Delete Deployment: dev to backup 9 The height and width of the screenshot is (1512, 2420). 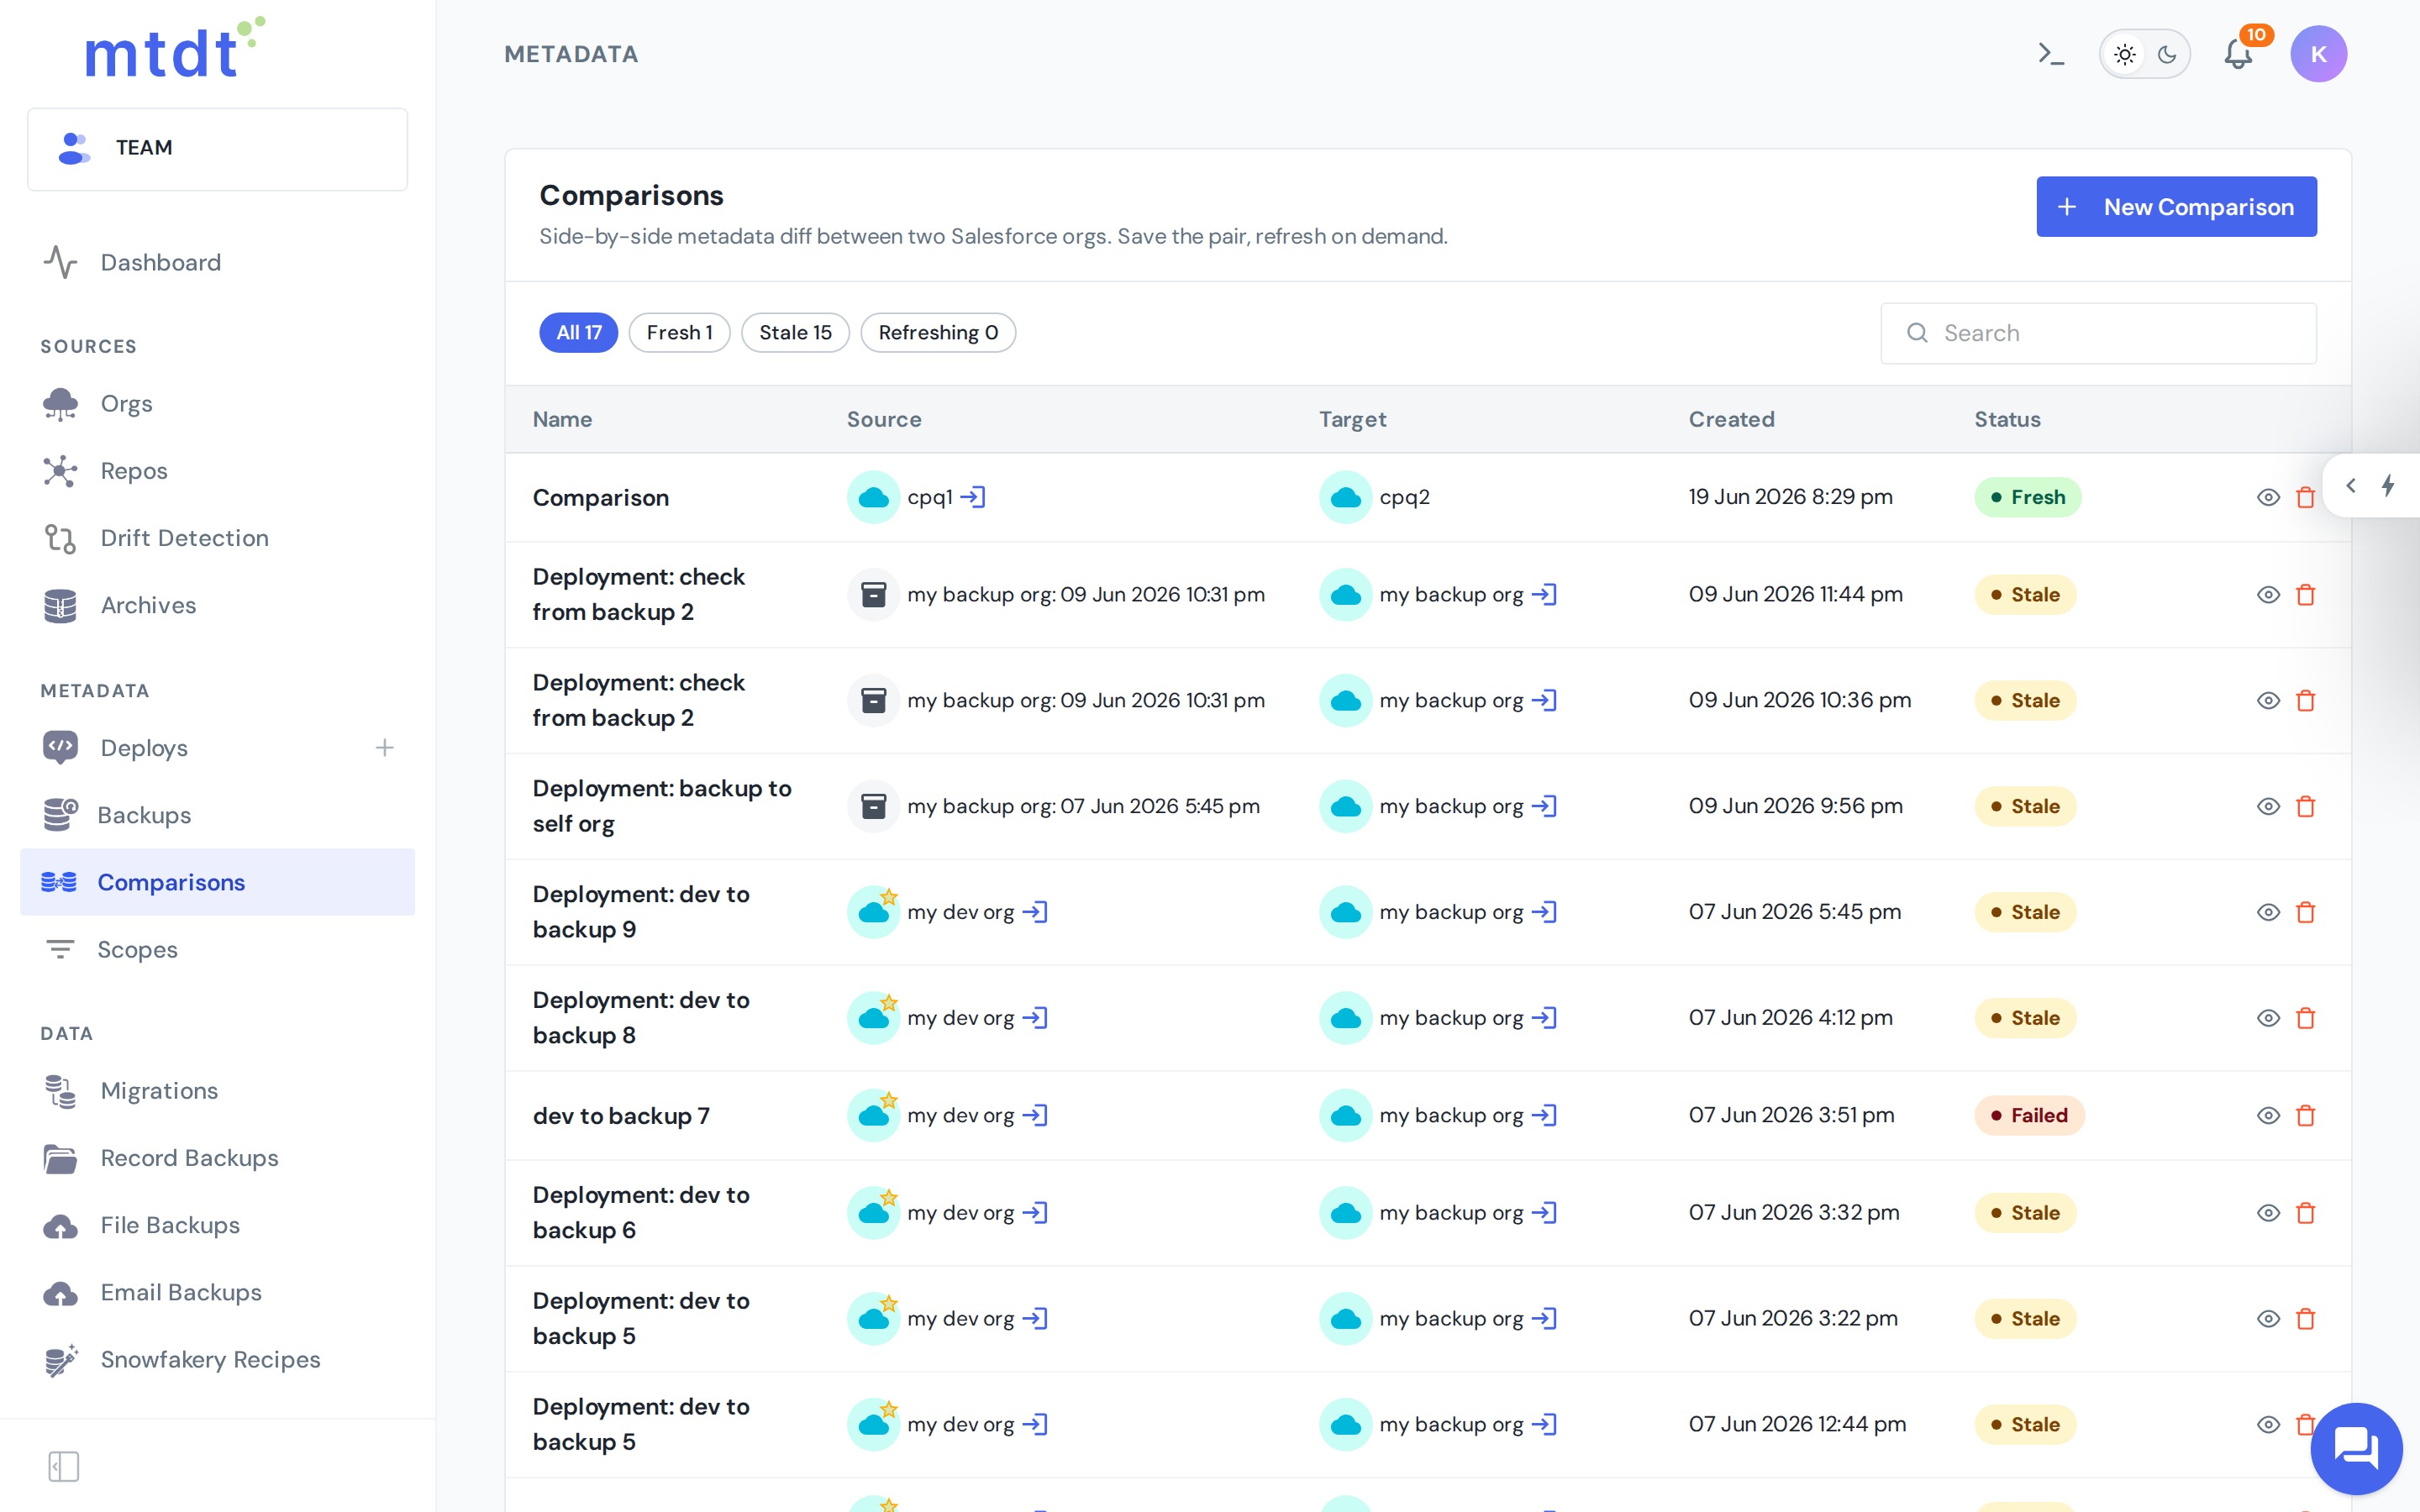pos(2306,913)
